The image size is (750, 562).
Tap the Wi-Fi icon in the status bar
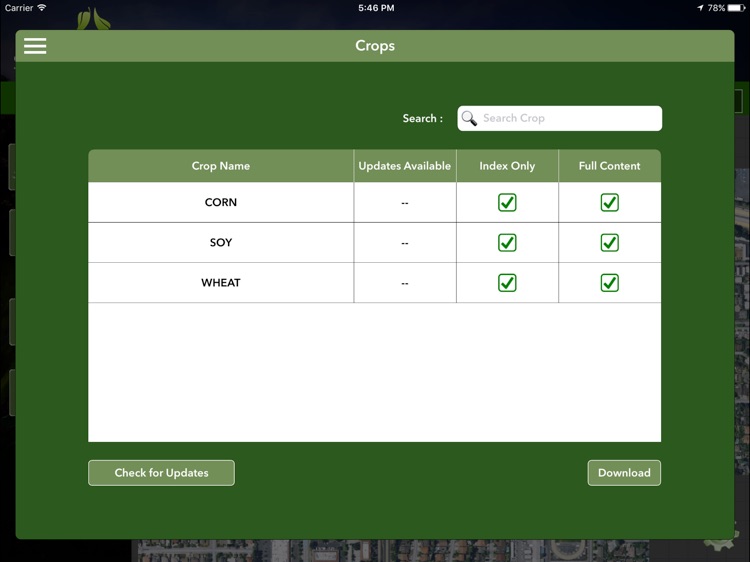point(42,7)
